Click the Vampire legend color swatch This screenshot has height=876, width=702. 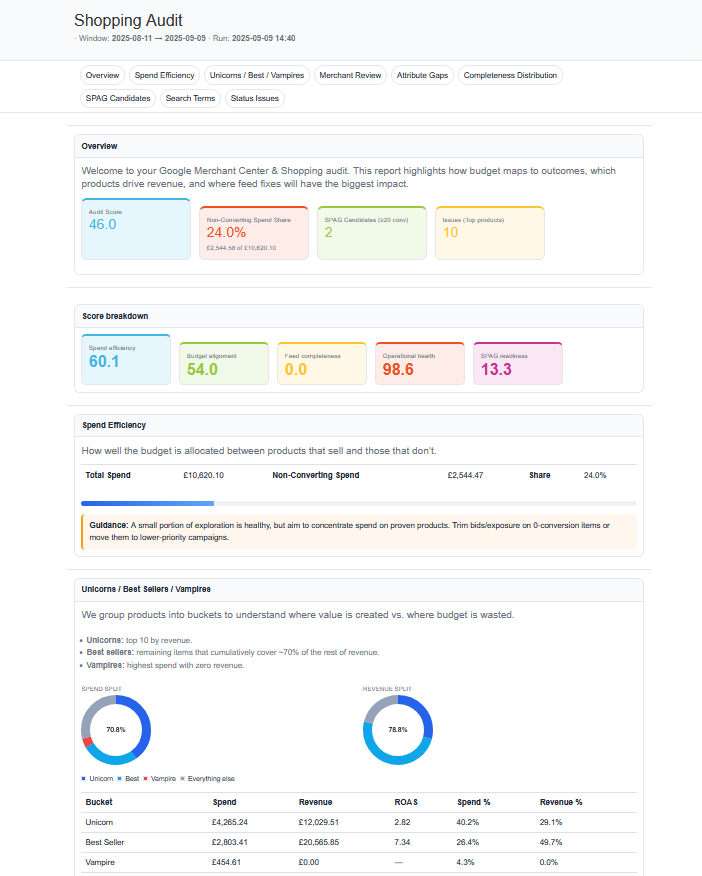(x=146, y=778)
